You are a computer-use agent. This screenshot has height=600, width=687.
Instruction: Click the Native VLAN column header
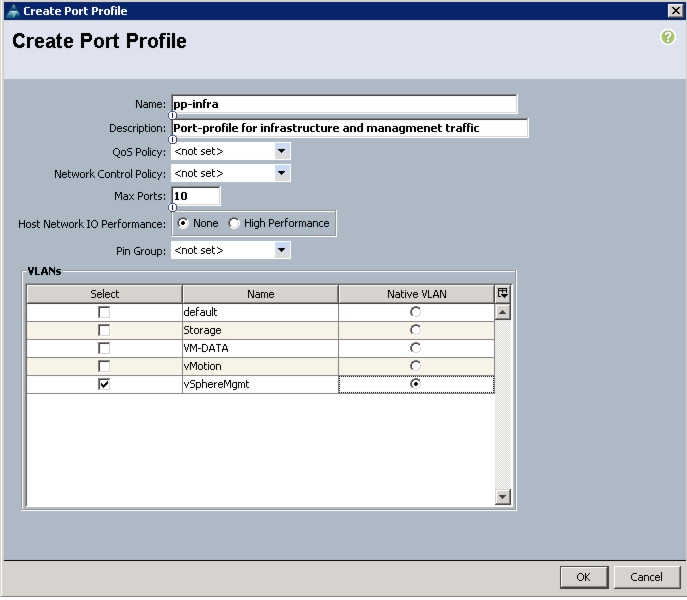[x=416, y=294]
